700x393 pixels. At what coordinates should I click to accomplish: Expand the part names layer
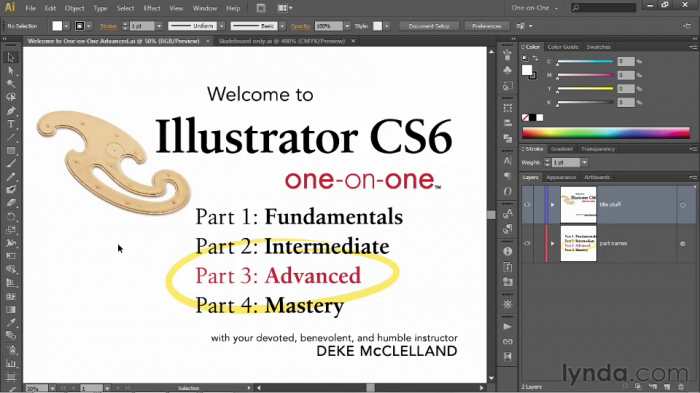(553, 243)
